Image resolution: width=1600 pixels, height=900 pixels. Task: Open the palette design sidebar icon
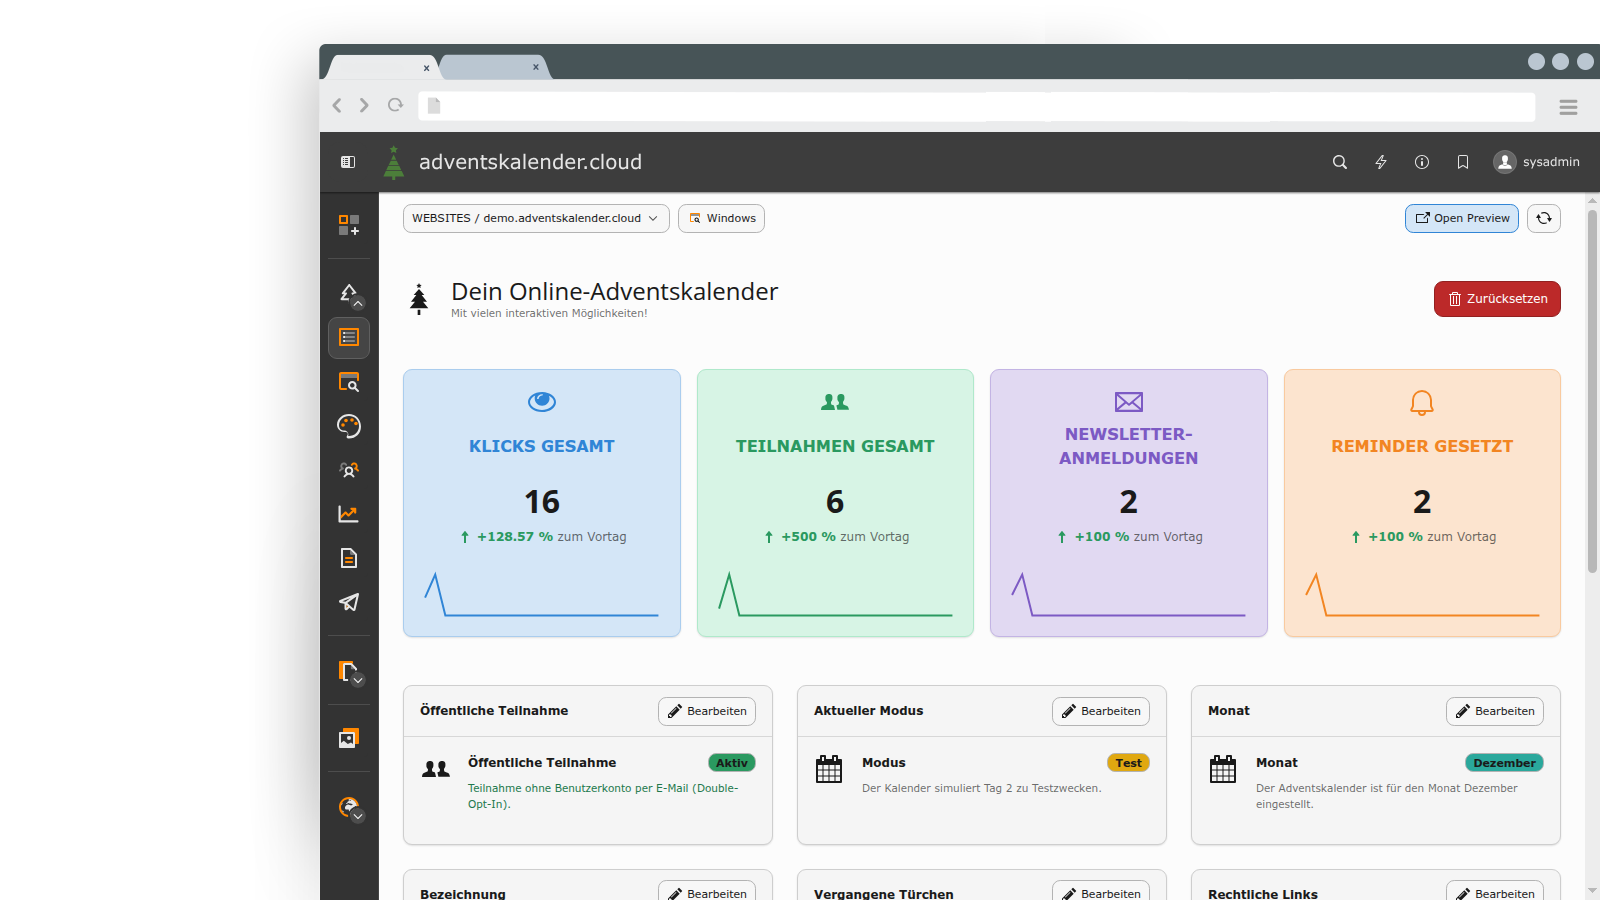pos(349,426)
